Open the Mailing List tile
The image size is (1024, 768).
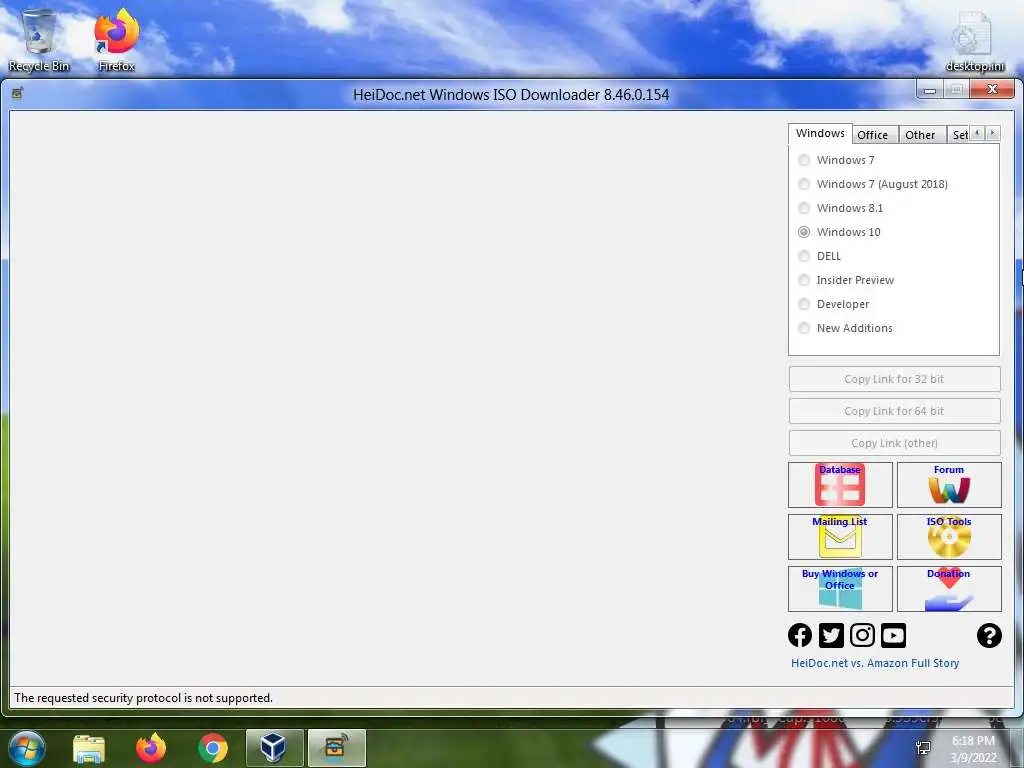pyautogui.click(x=840, y=537)
